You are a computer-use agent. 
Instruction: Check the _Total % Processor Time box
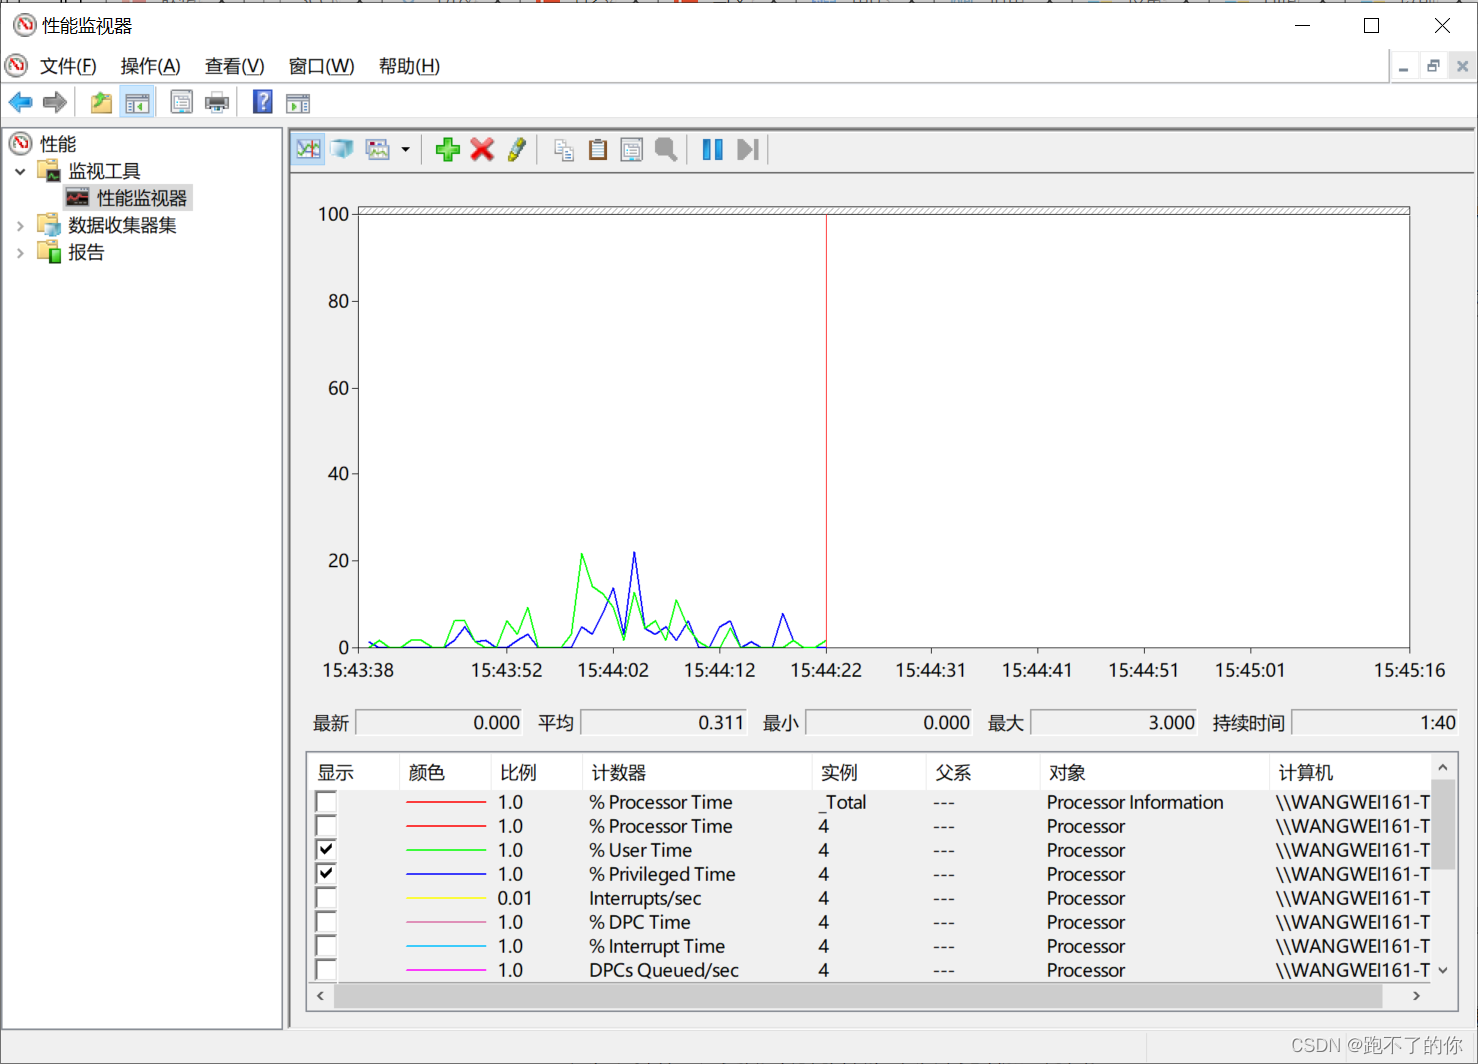[326, 802]
